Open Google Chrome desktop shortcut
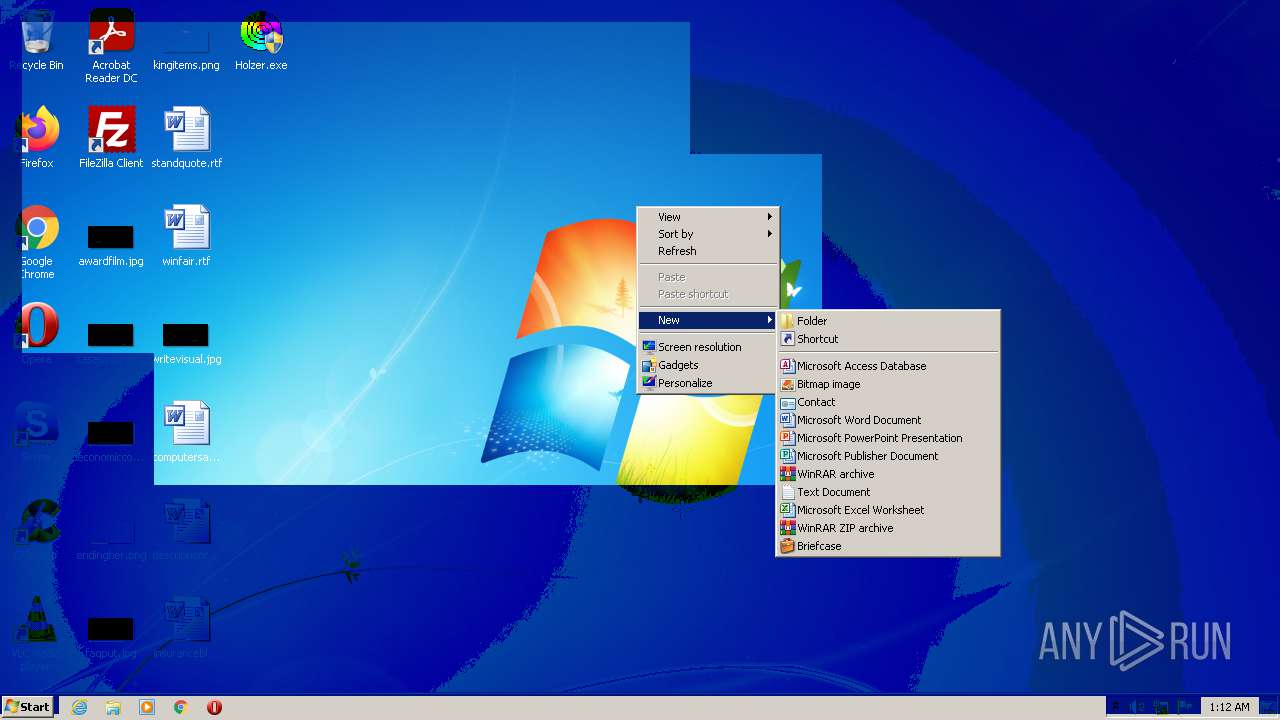 pyautogui.click(x=36, y=243)
